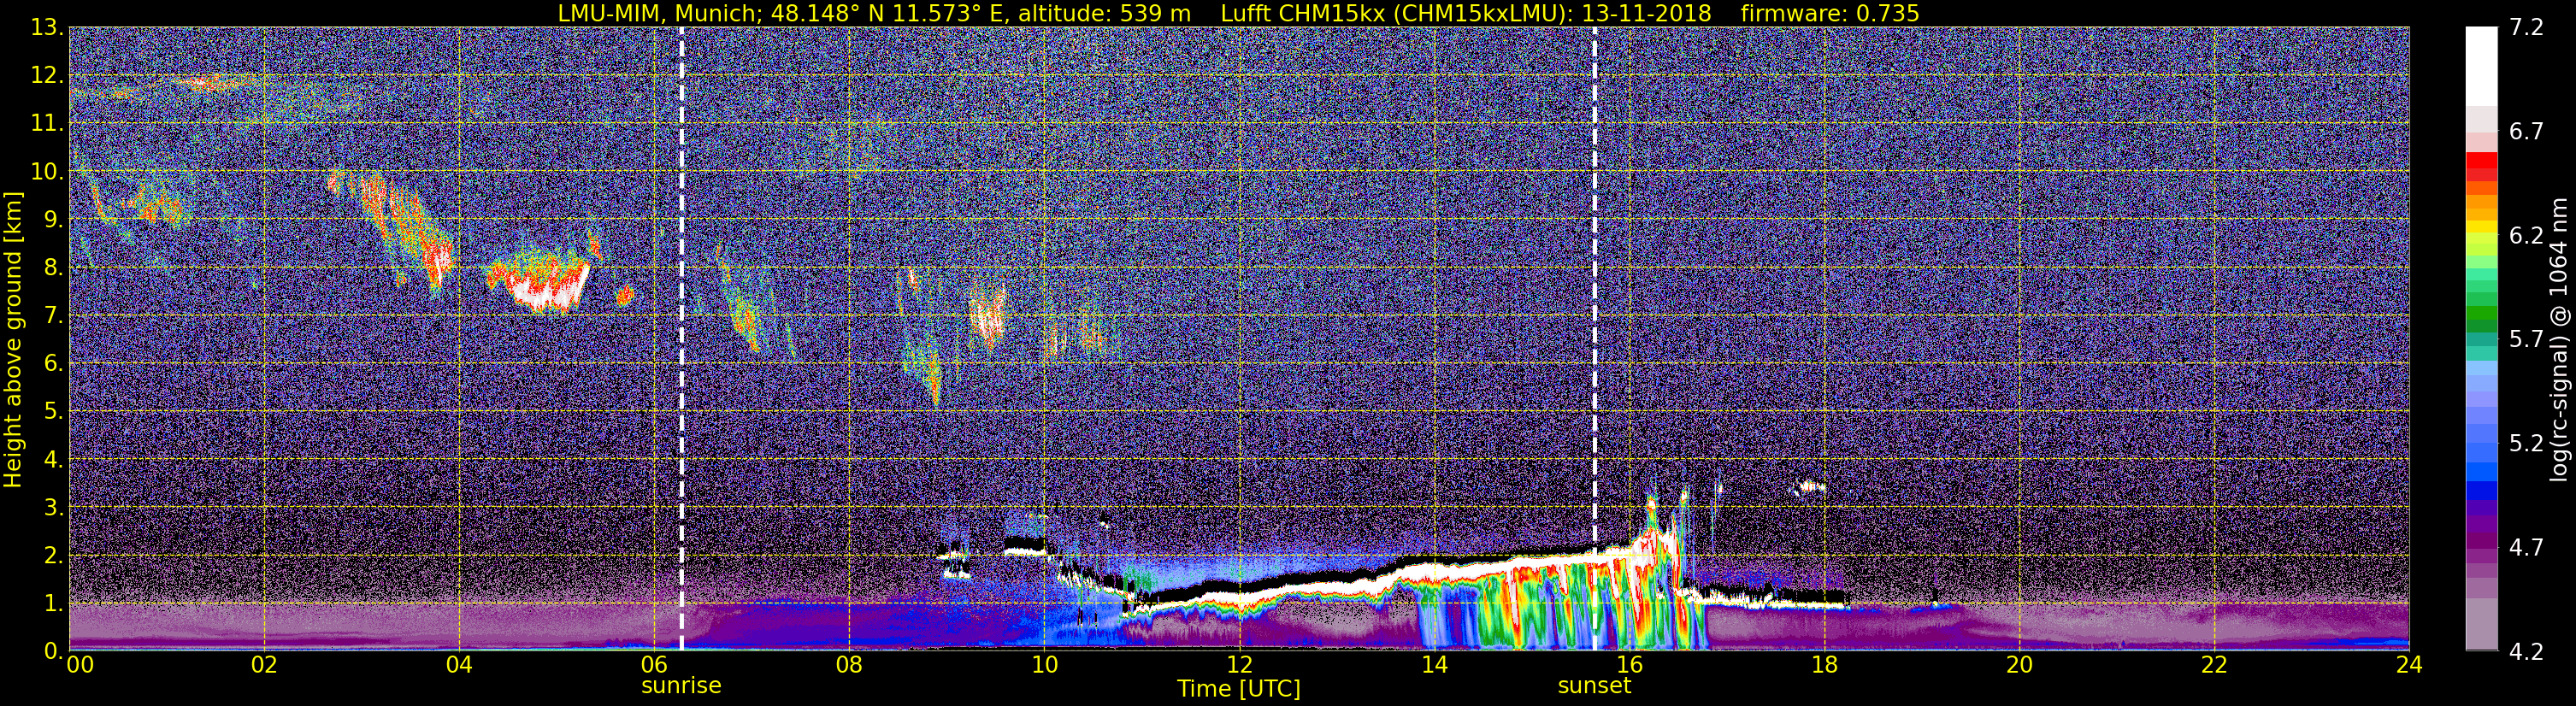Image resolution: width=2576 pixels, height=706 pixels.
Task: Click the time axis tick label '12'
Action: 1239,665
